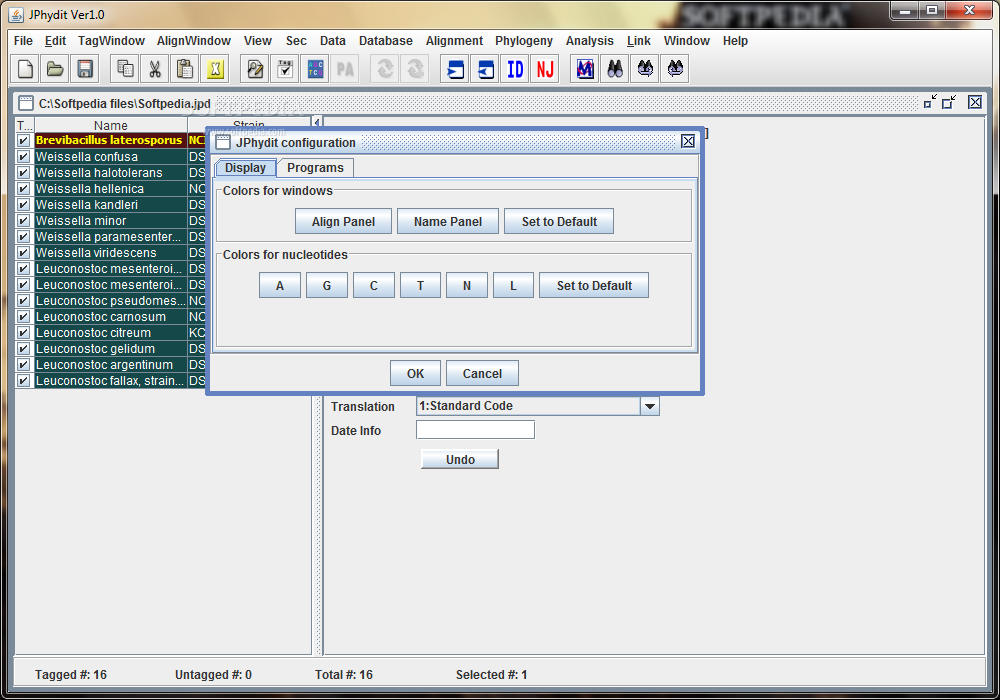Click the M matrix toolbar icon
1000x700 pixels.
[x=585, y=69]
